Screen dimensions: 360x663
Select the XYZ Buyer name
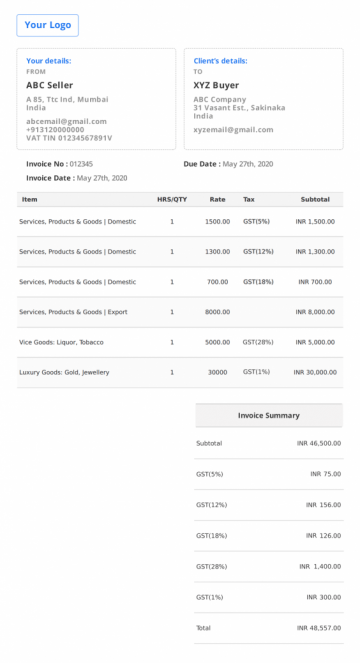coord(216,85)
